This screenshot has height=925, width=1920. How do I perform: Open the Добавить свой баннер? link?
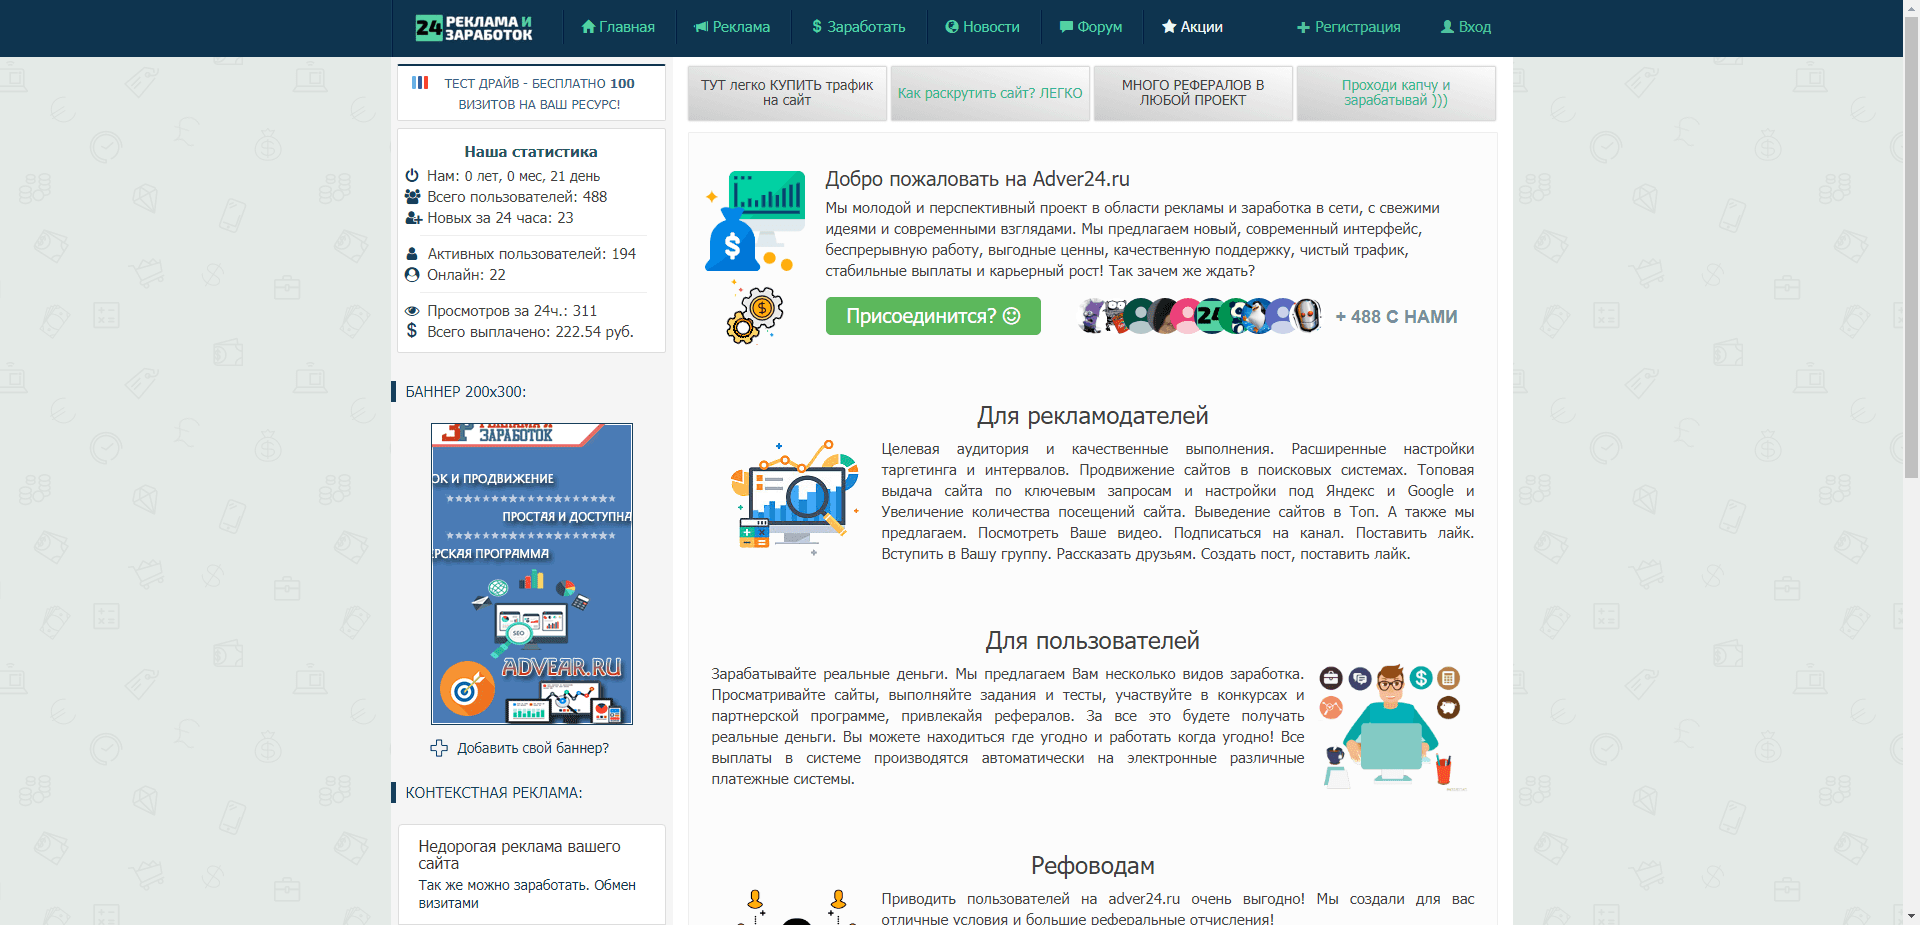pos(532,747)
